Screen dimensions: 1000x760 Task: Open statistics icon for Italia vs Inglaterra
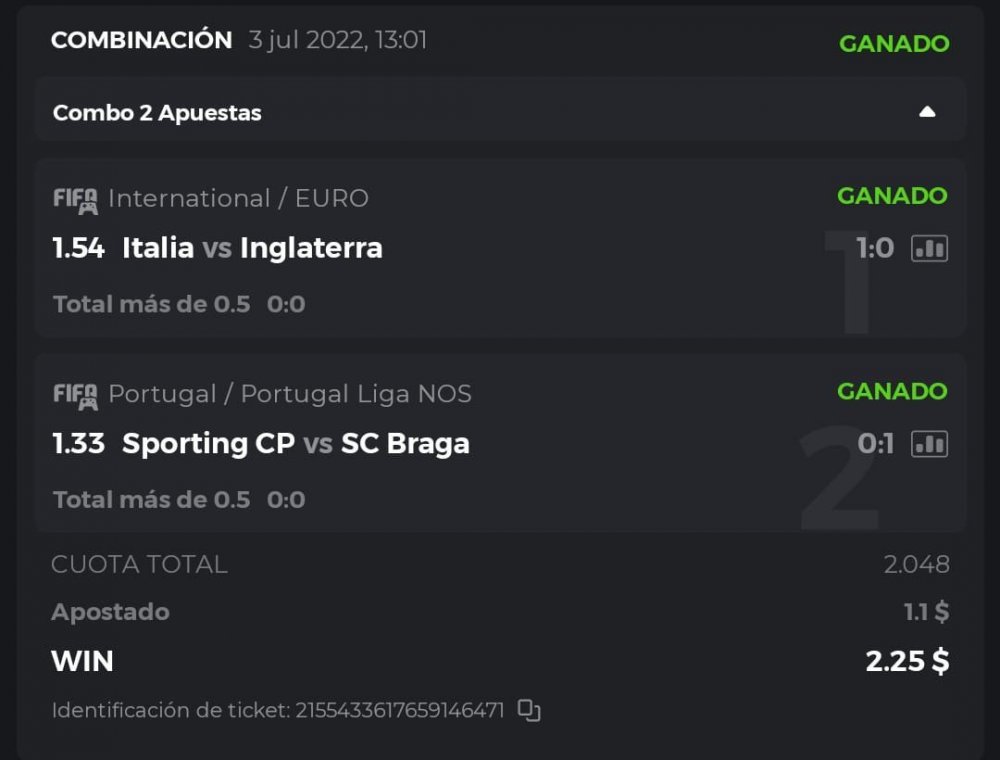[929, 248]
